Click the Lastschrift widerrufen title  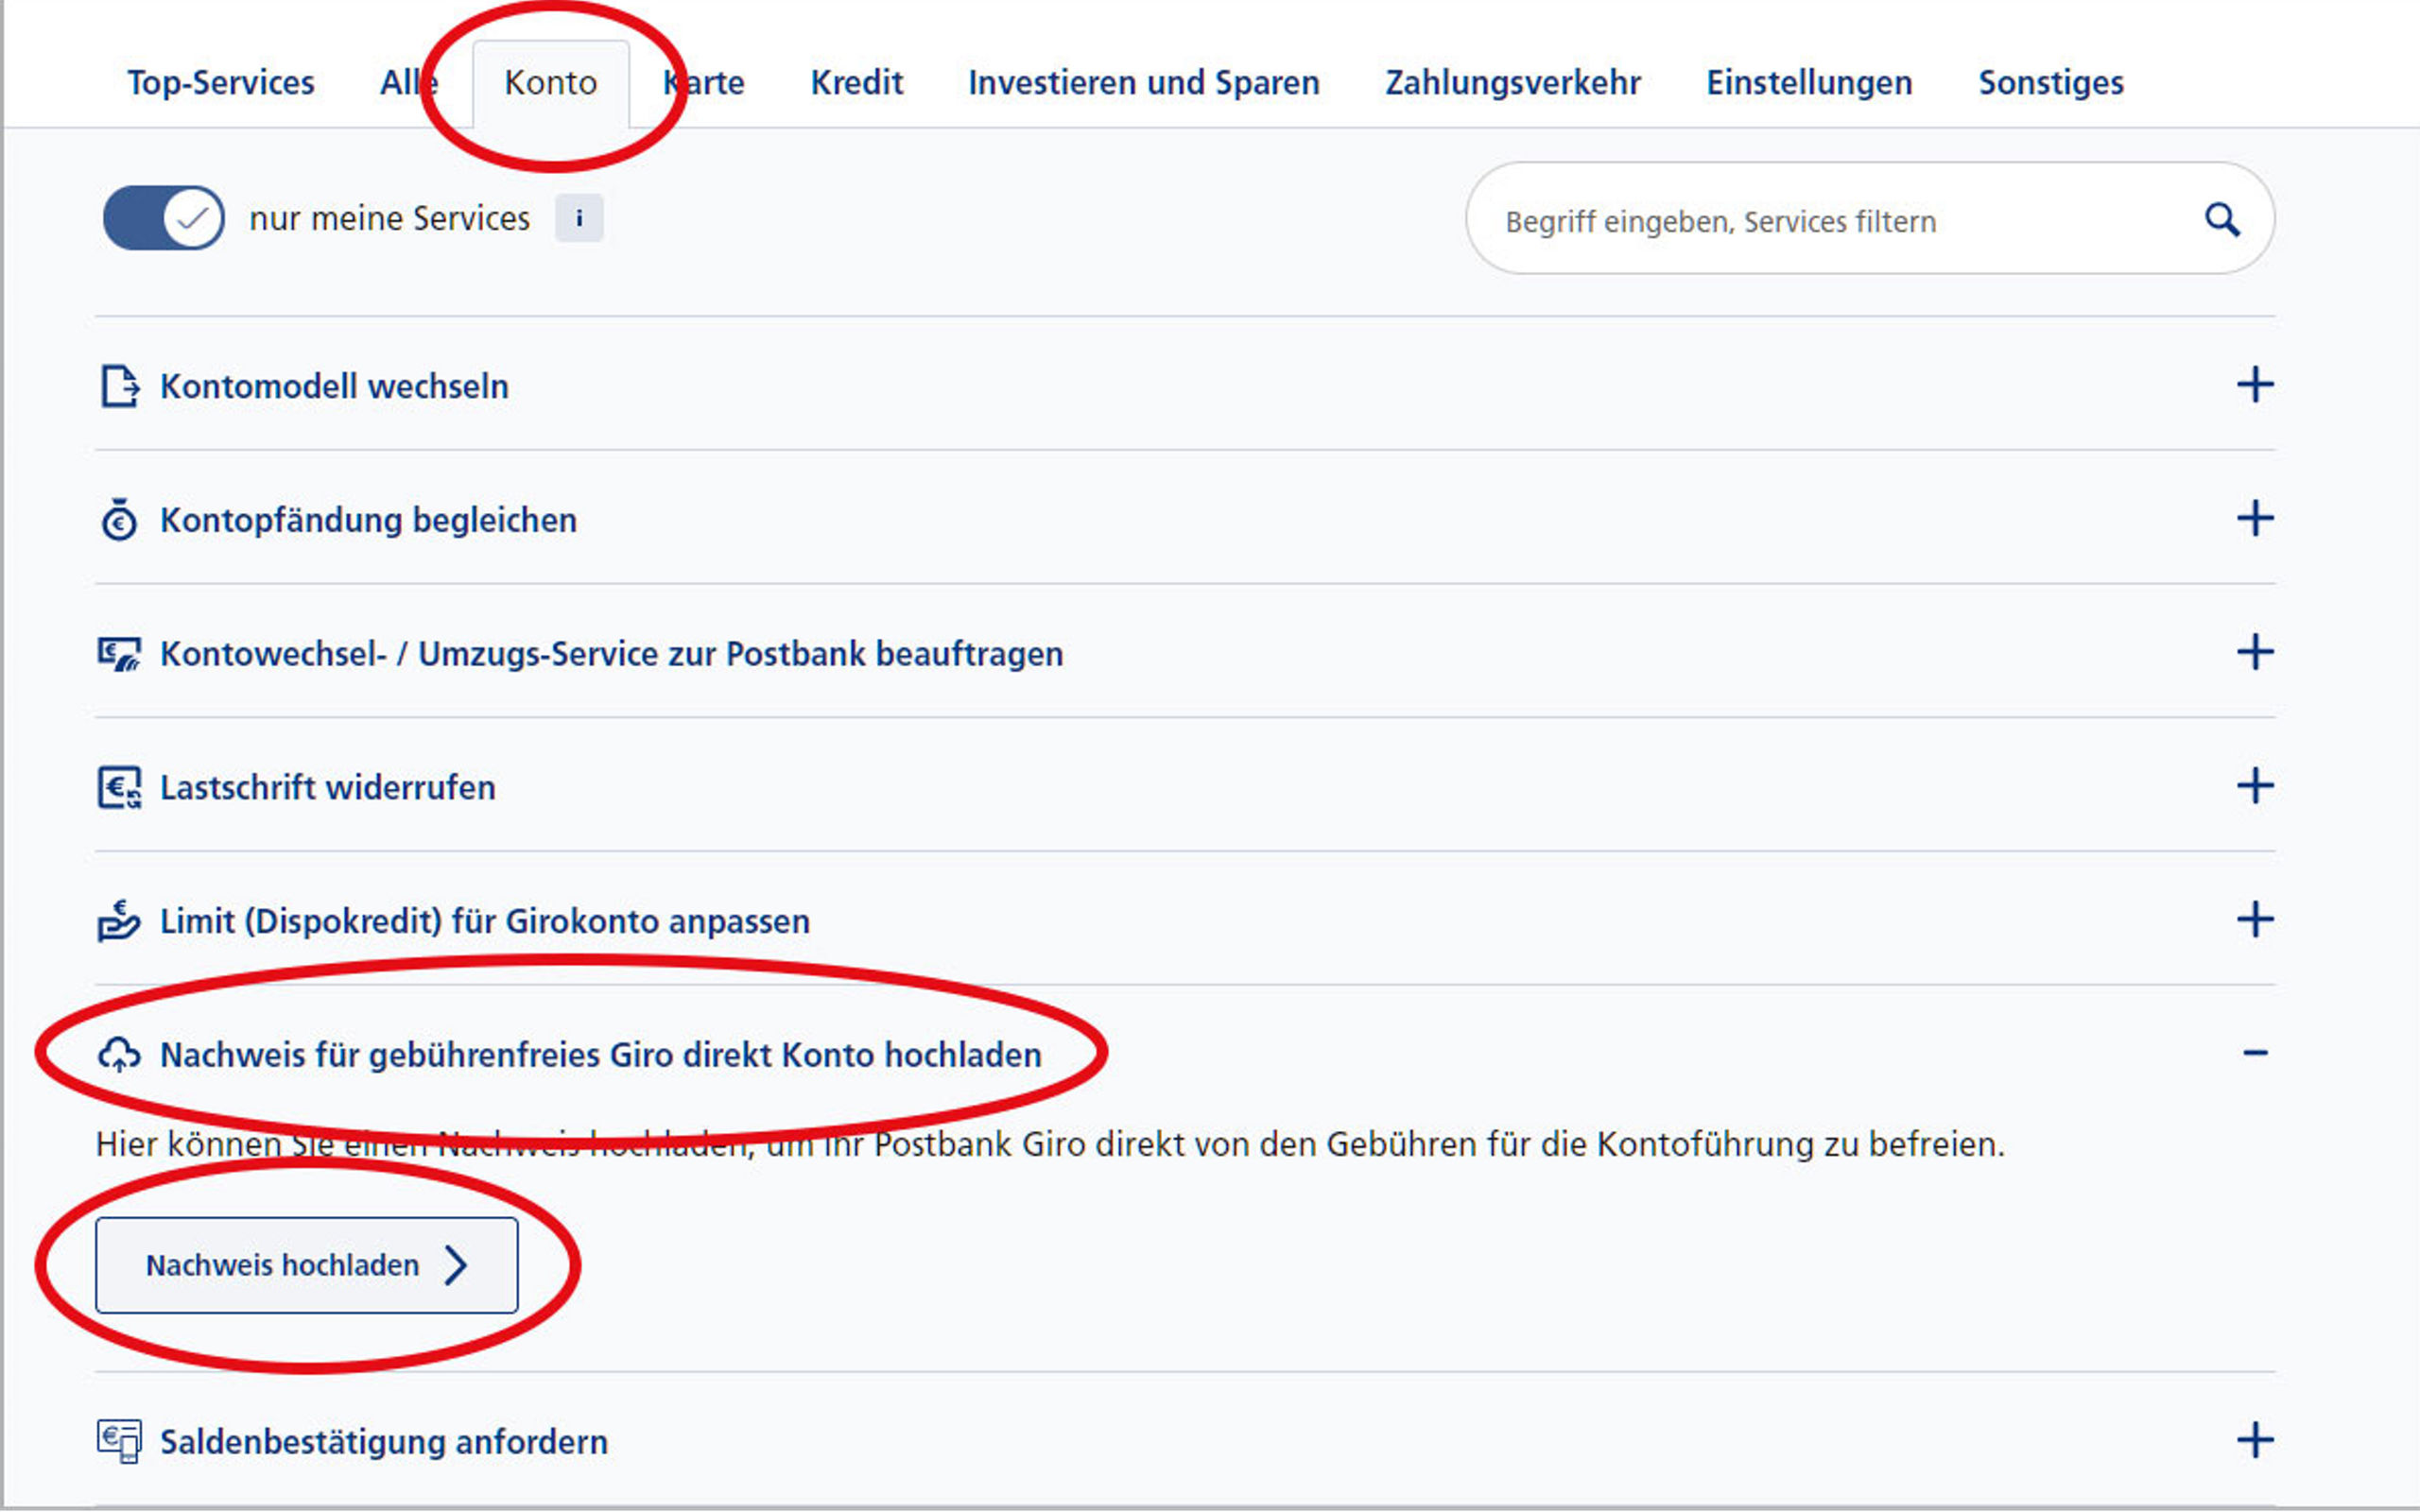327,788
